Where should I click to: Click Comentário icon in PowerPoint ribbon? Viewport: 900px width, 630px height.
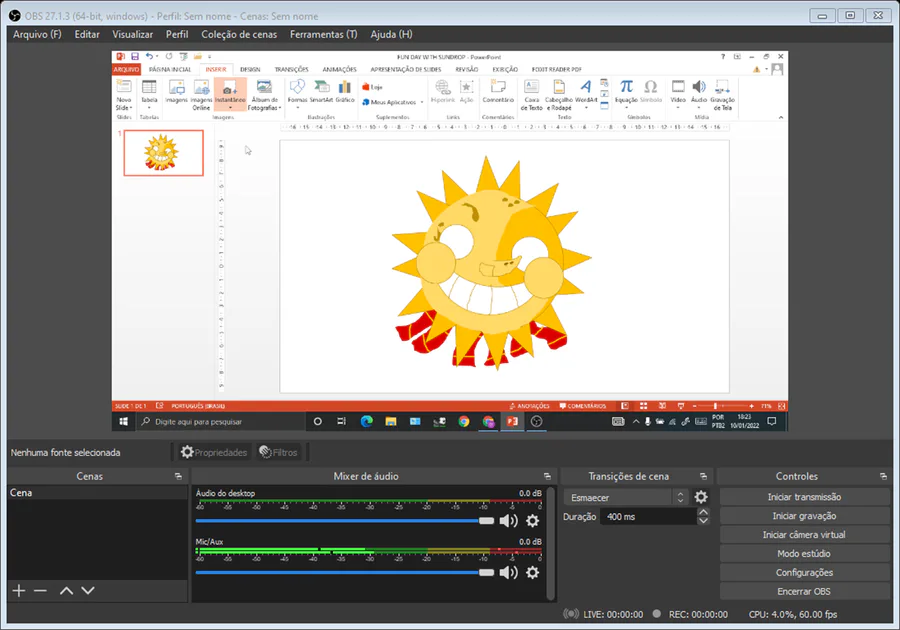[x=498, y=92]
